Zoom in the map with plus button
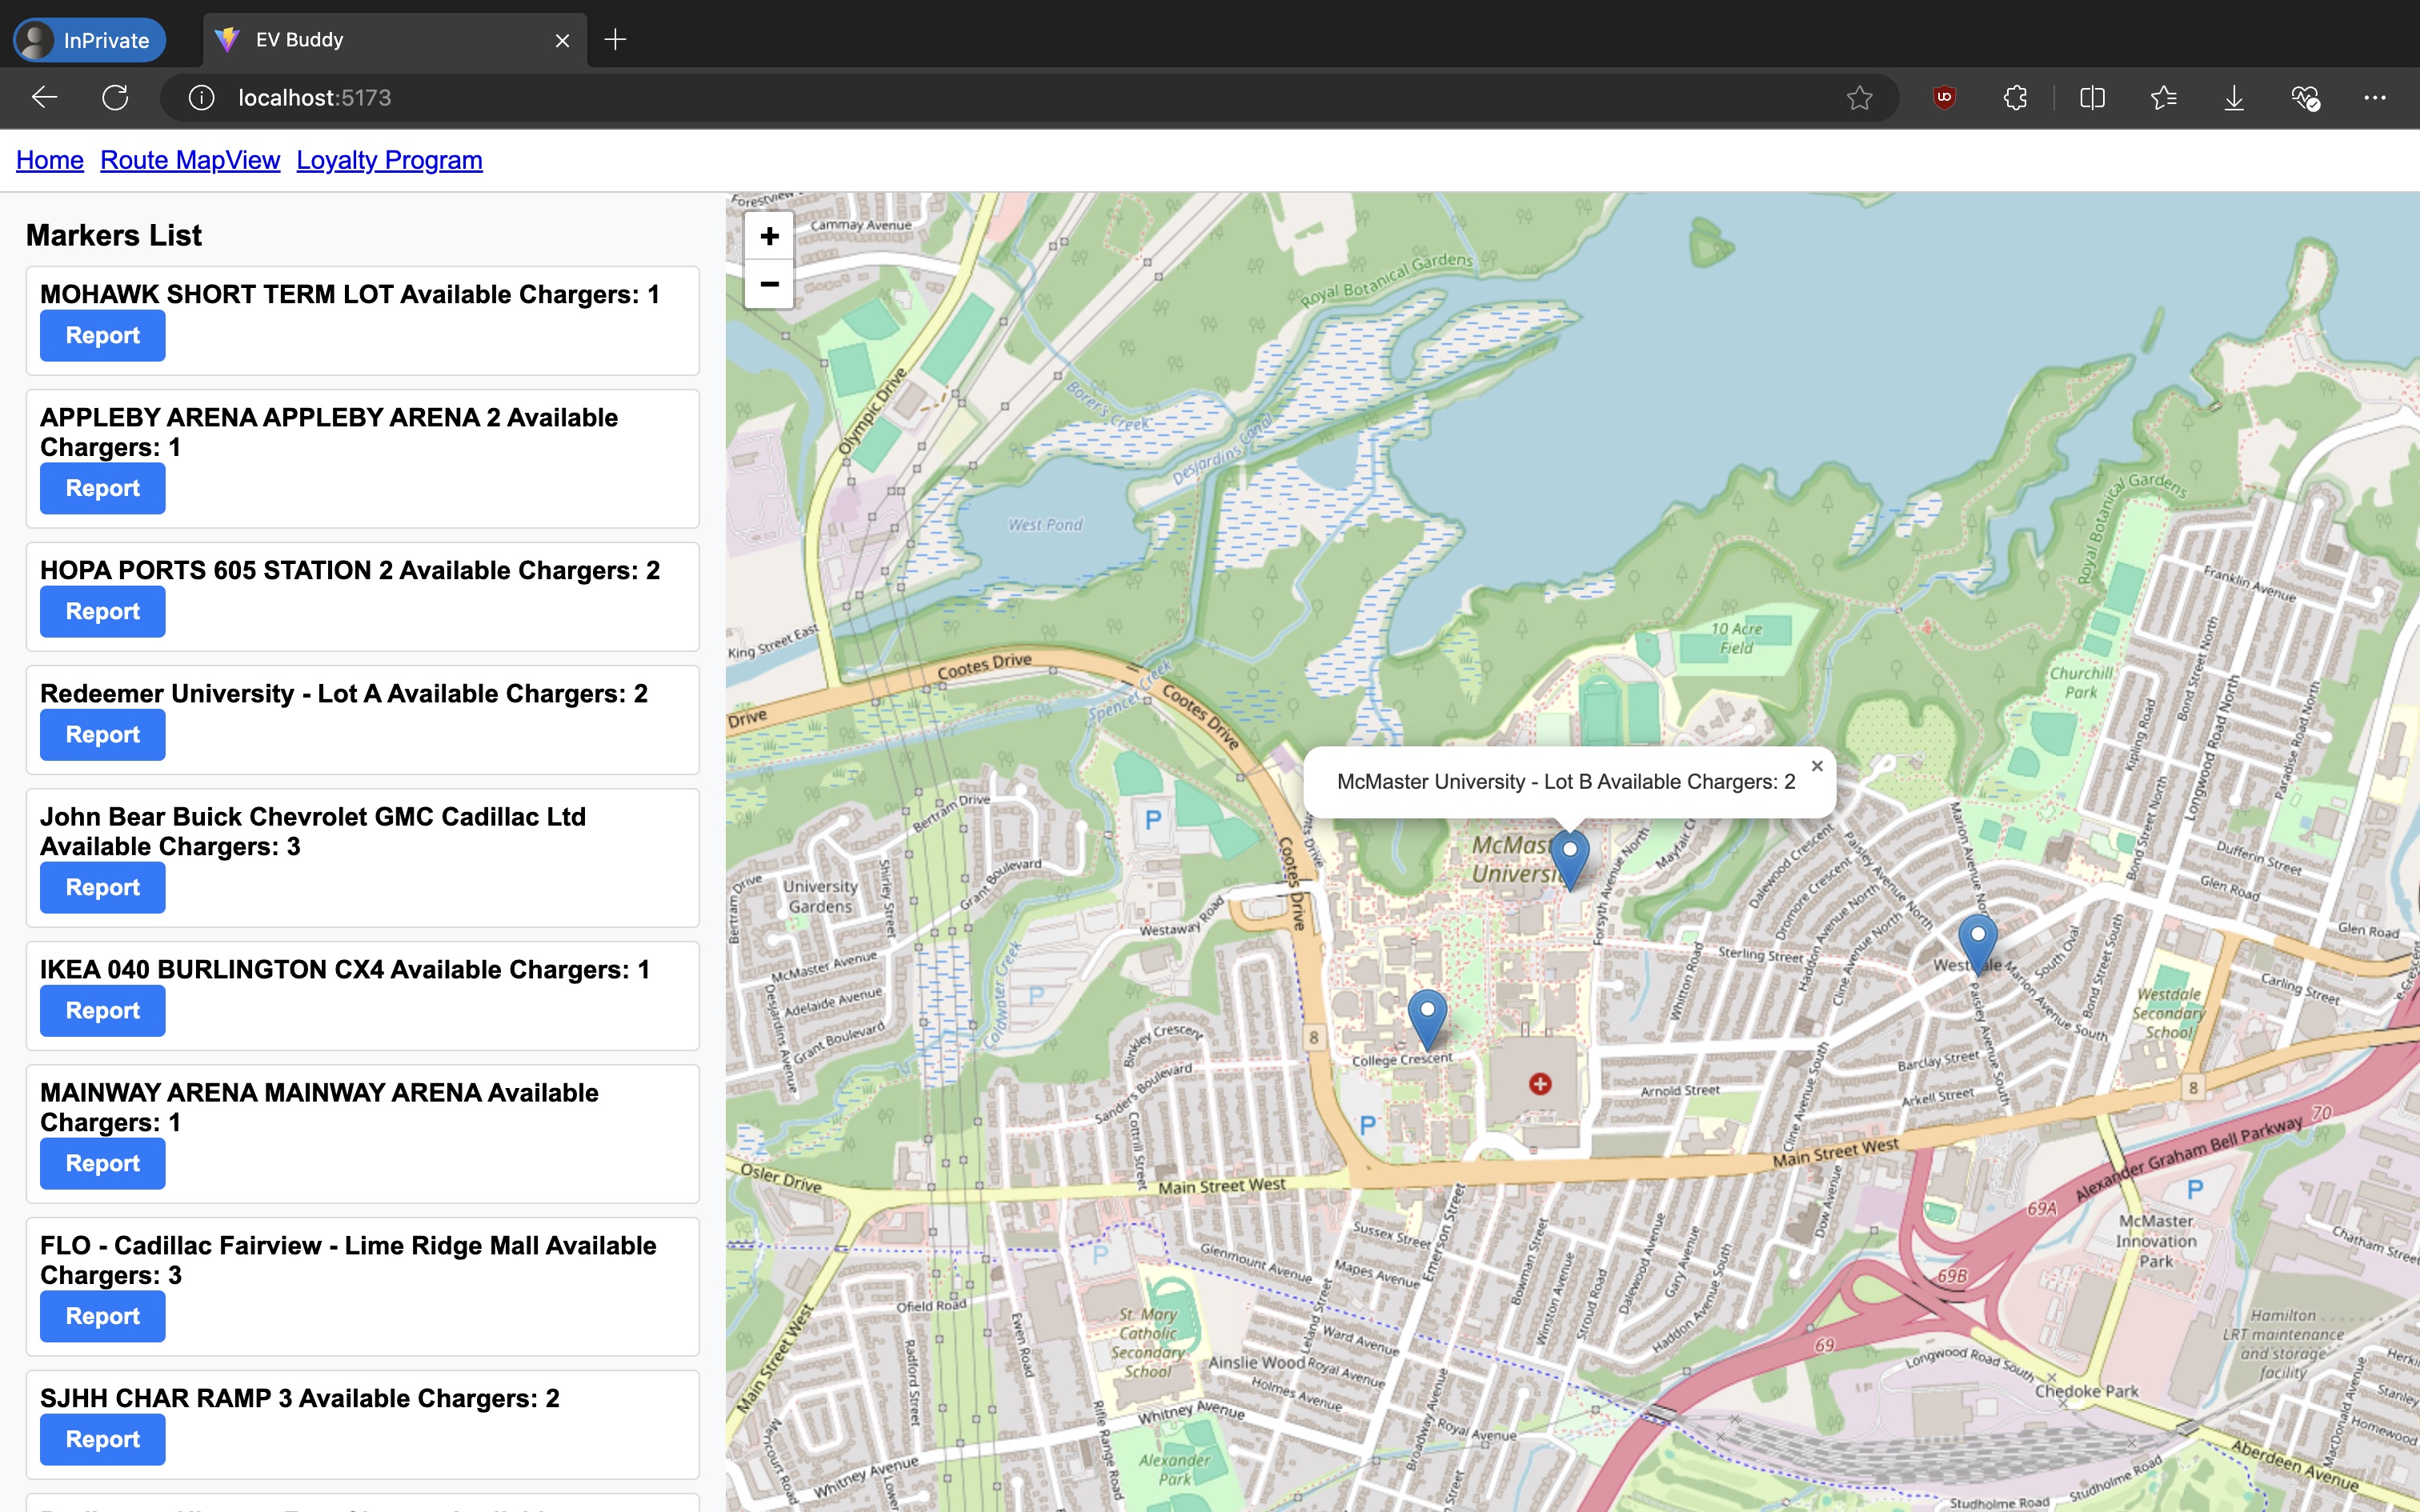This screenshot has height=1512, width=2420. pos(768,237)
